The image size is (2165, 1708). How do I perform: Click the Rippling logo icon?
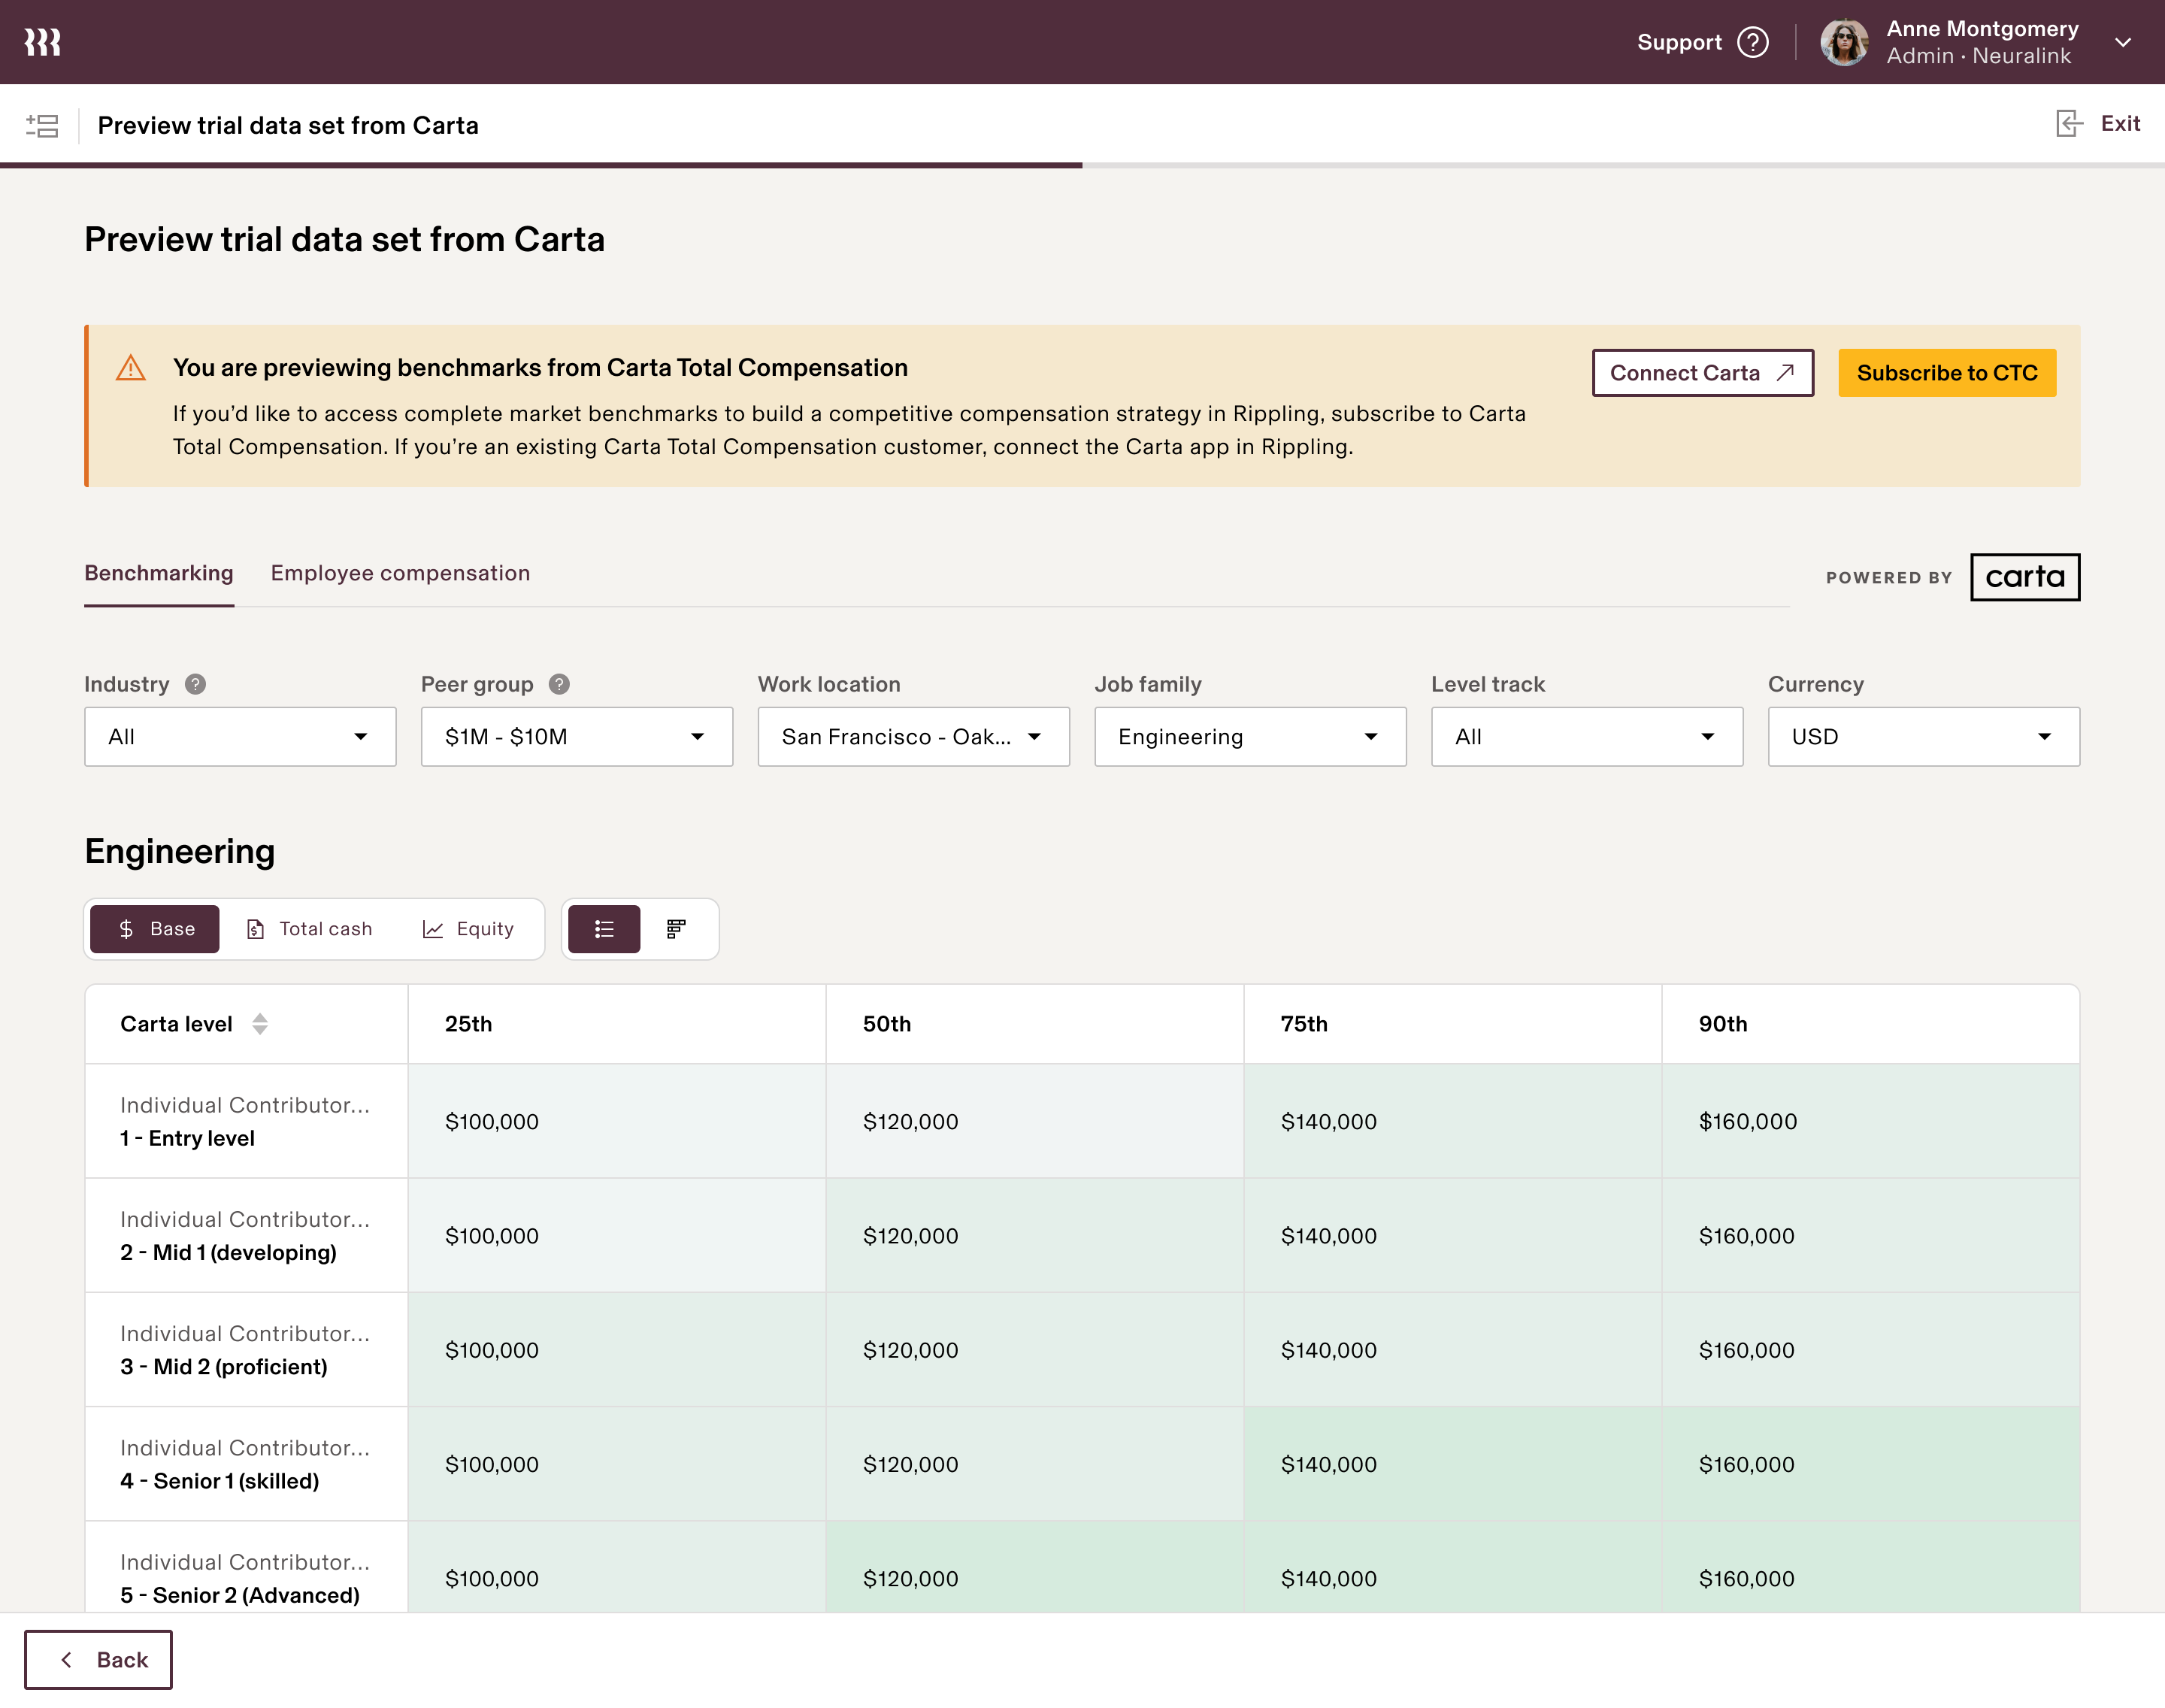point(42,42)
